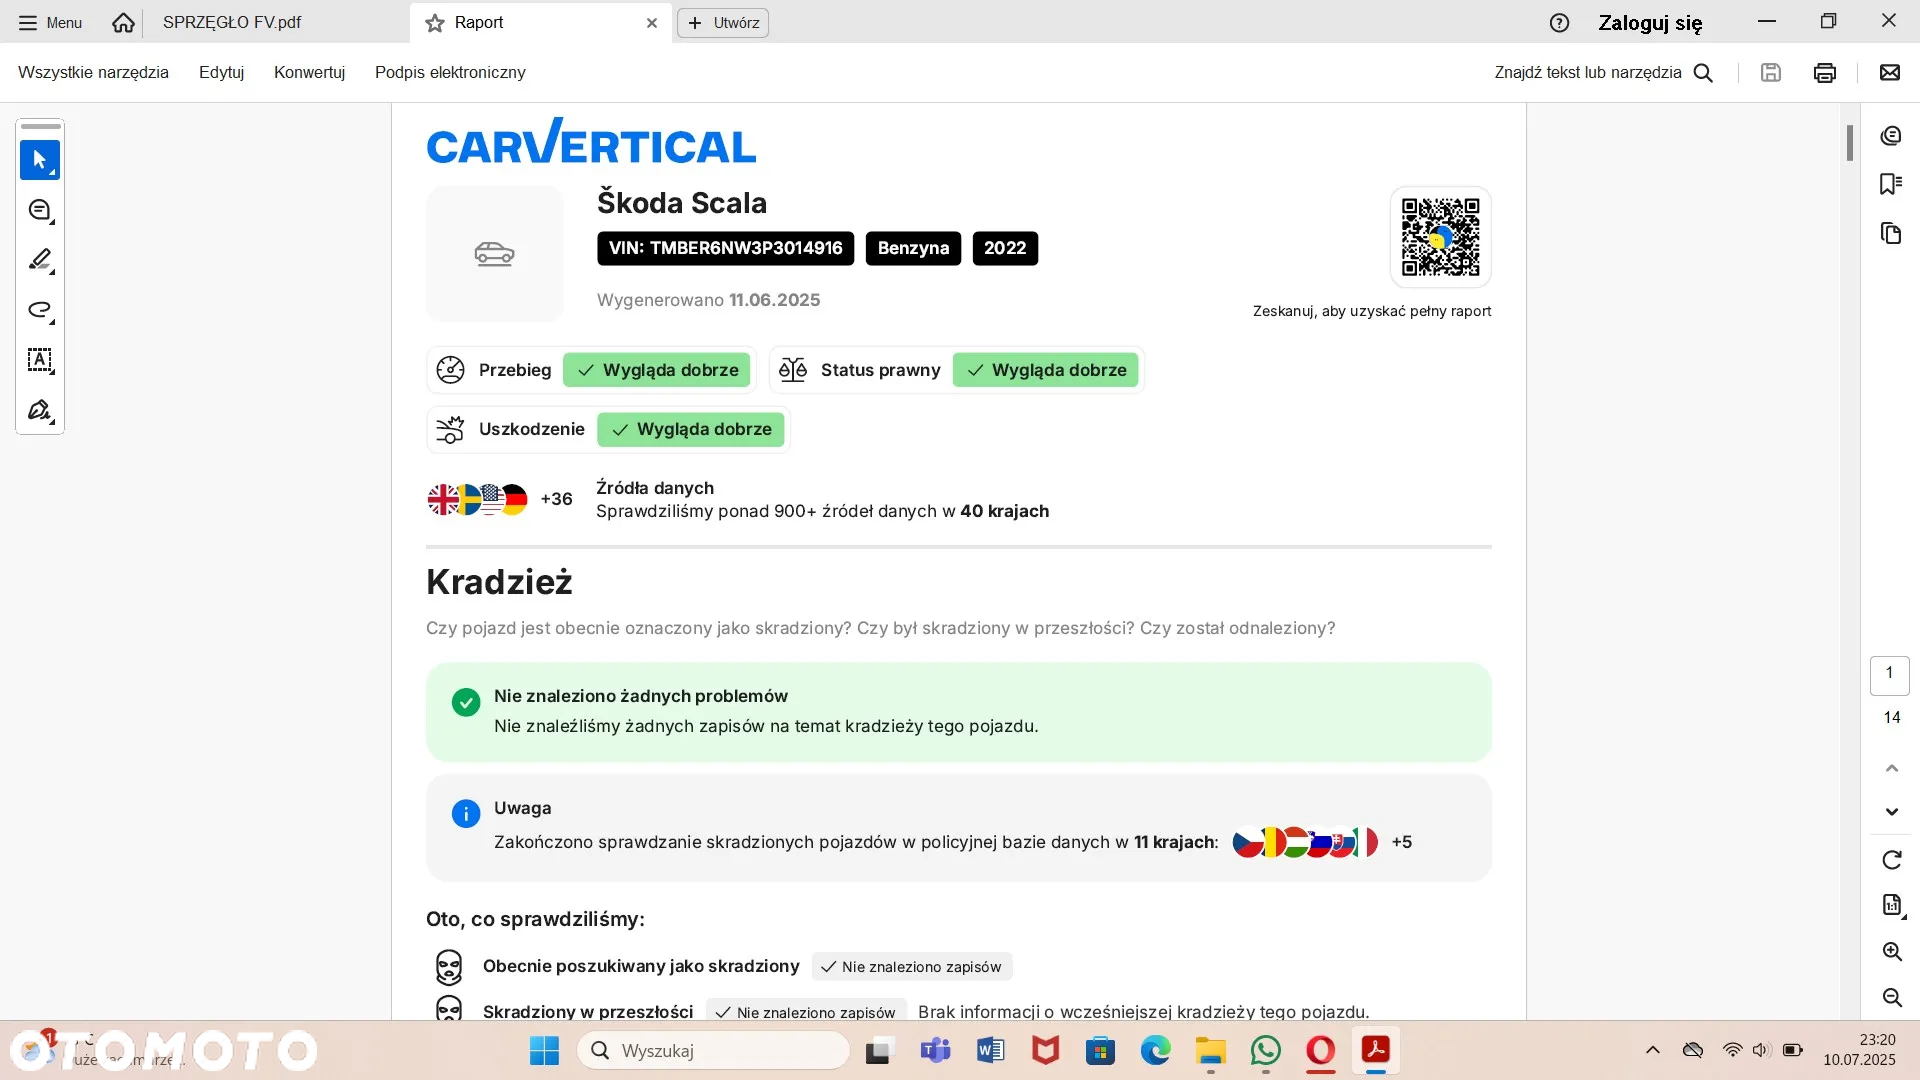Click the Kradzież section heading
The height and width of the screenshot is (1080, 1920).
tap(499, 582)
